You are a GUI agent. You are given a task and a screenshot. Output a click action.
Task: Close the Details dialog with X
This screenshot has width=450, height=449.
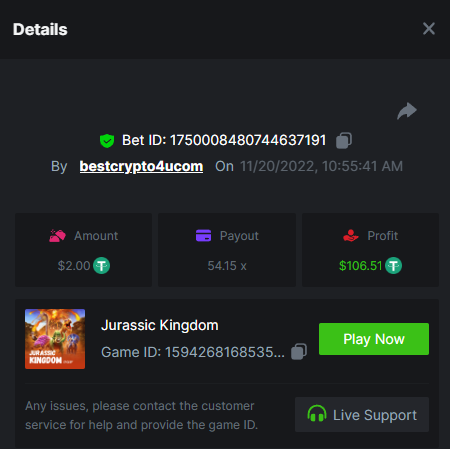[429, 29]
